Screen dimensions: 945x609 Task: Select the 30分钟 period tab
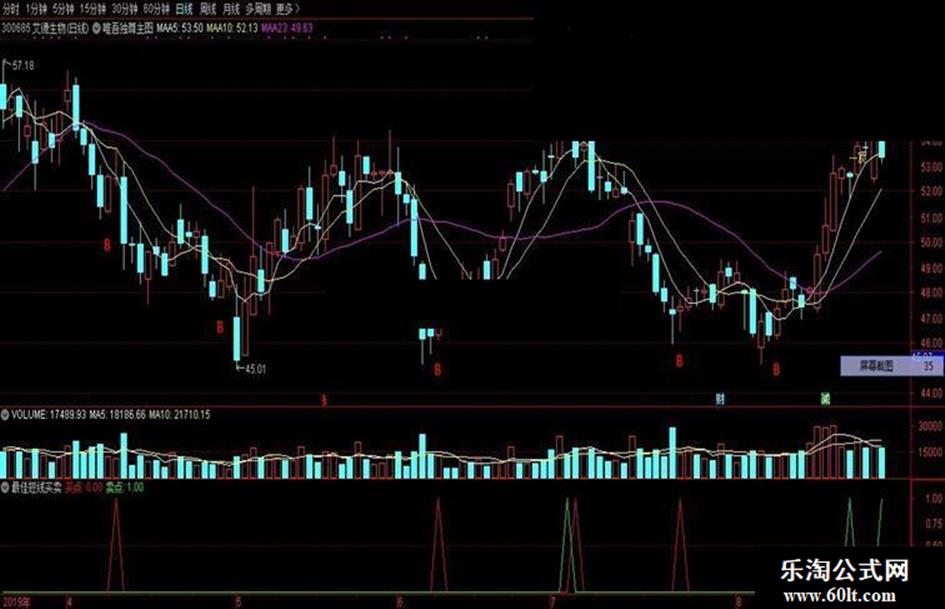click(x=125, y=9)
